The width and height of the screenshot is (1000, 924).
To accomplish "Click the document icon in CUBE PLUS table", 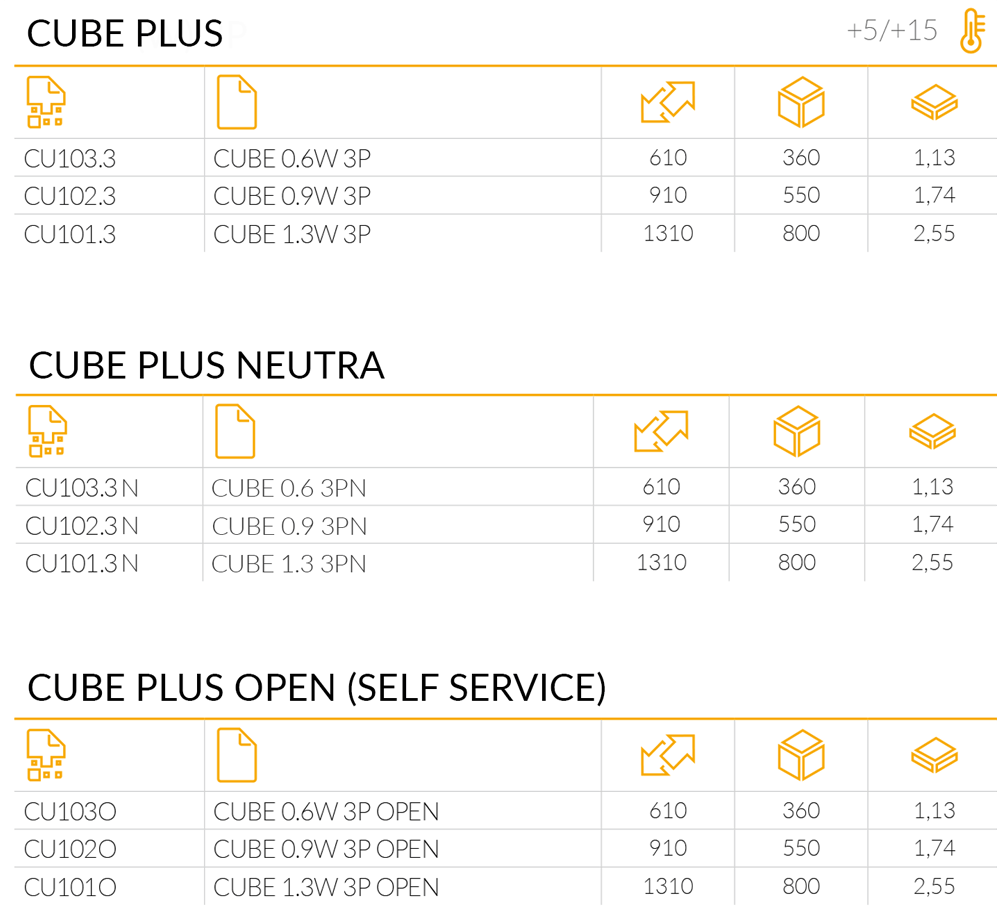I will click(x=237, y=102).
